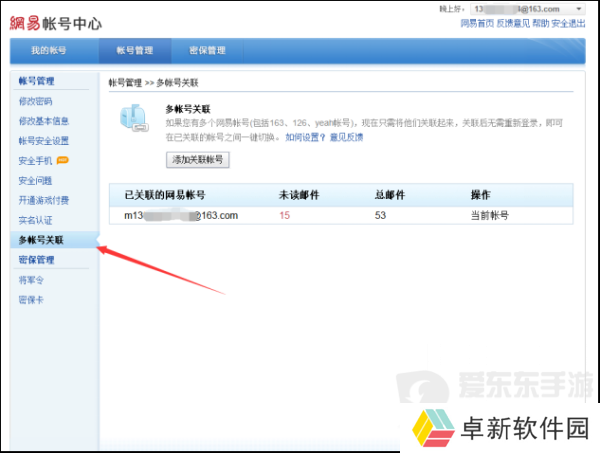Select 安全问题 in the sidebar

click(x=36, y=181)
